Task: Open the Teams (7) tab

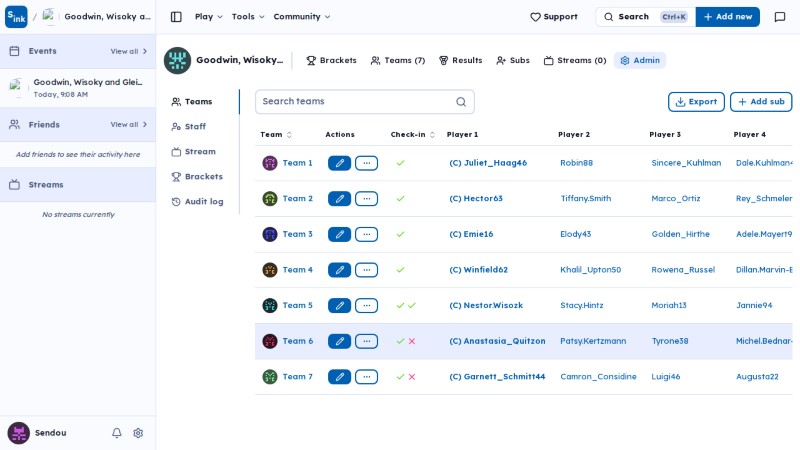Action: click(x=398, y=60)
